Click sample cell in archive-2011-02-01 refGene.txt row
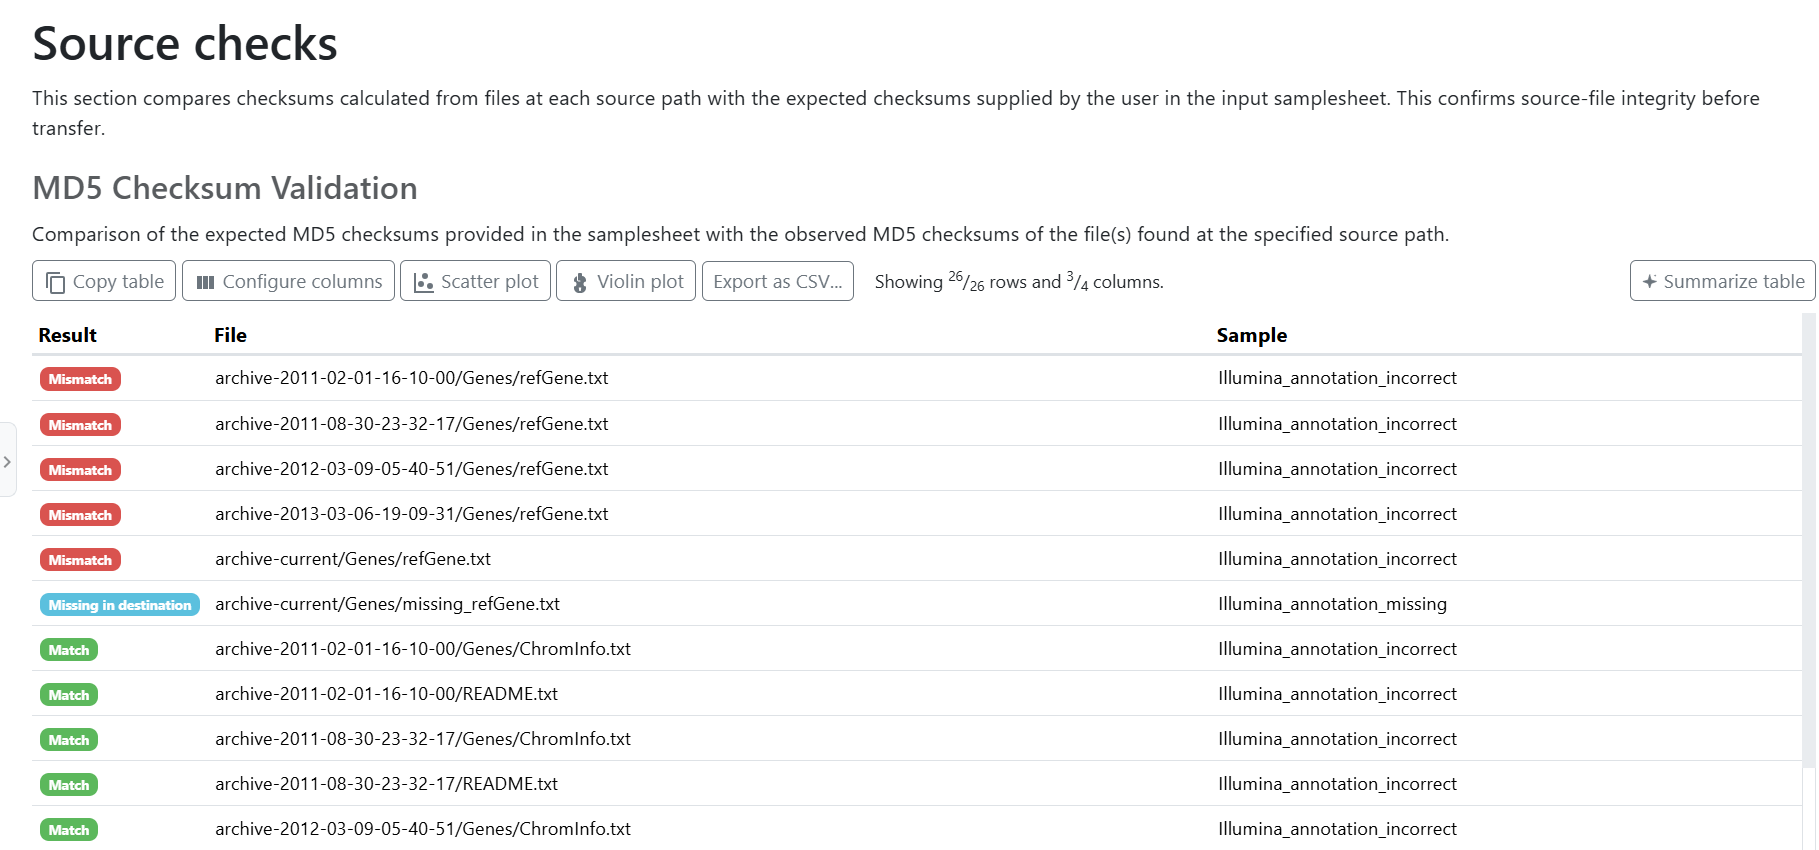This screenshot has height=850, width=1819. (x=1337, y=378)
